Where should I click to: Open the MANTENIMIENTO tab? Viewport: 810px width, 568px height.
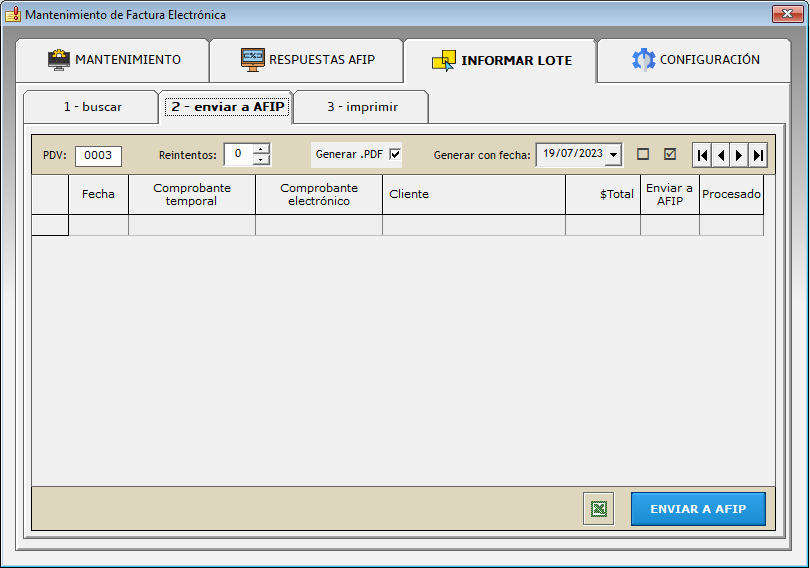tap(113, 60)
